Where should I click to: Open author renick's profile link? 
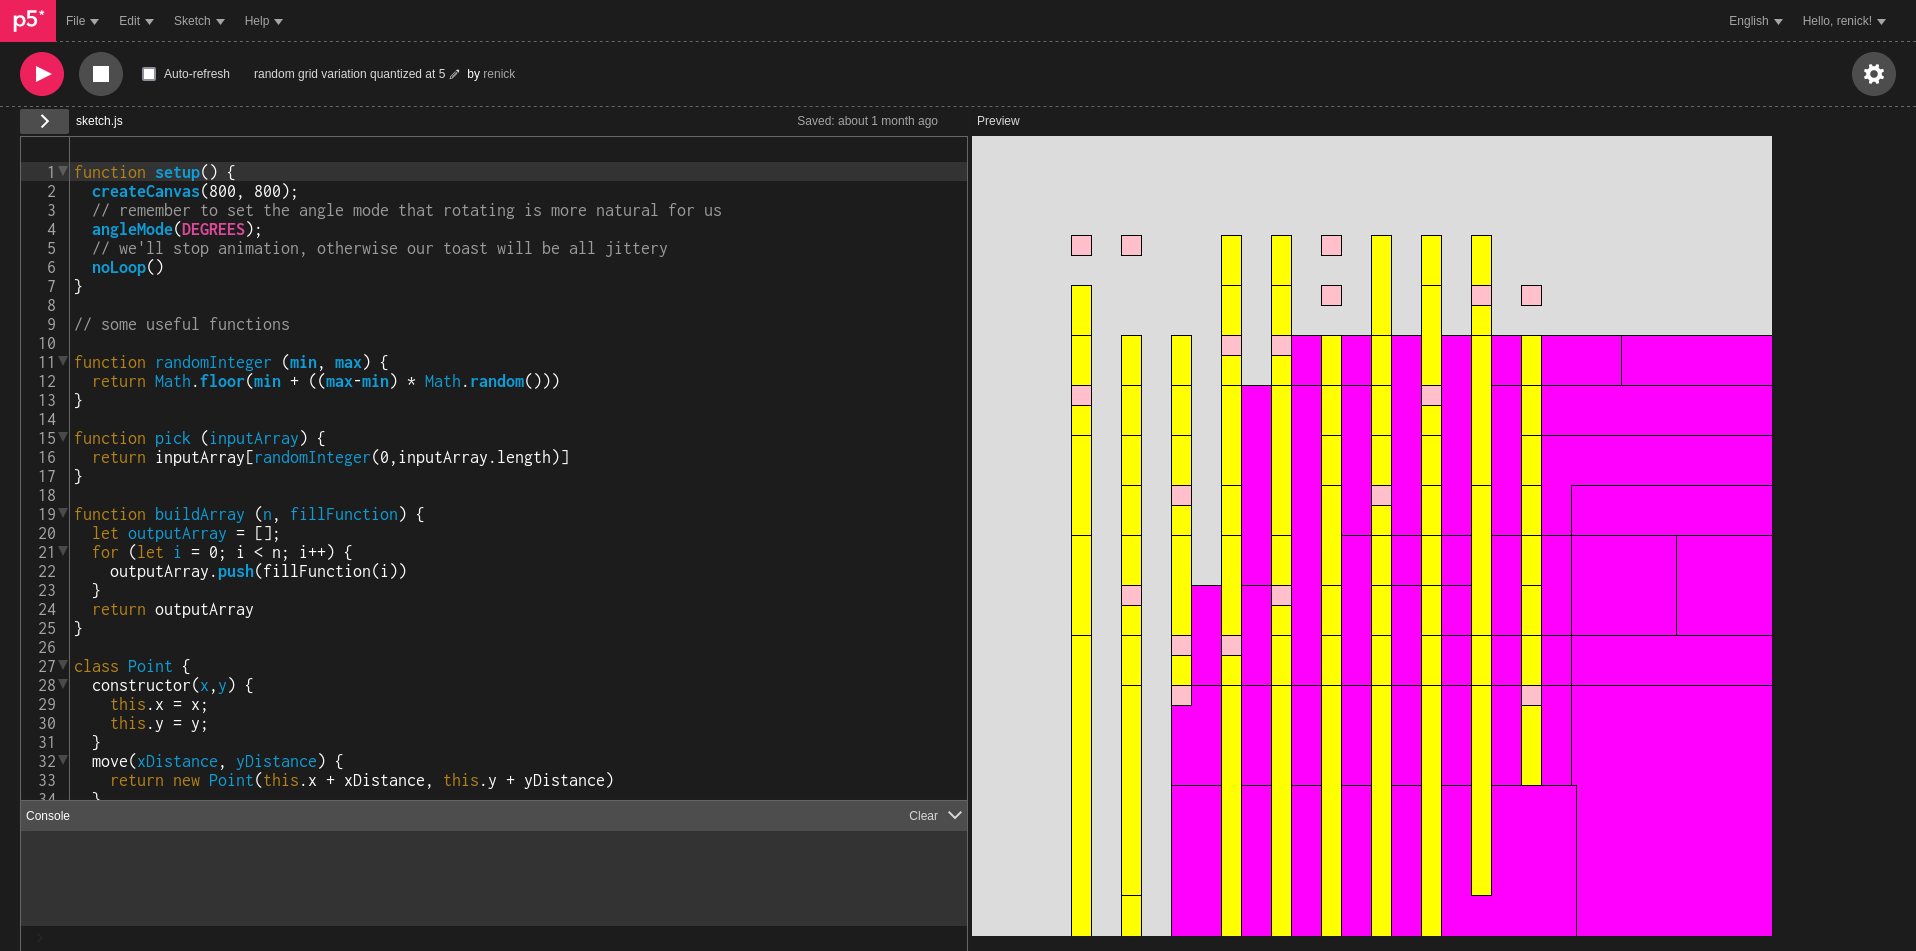click(499, 74)
